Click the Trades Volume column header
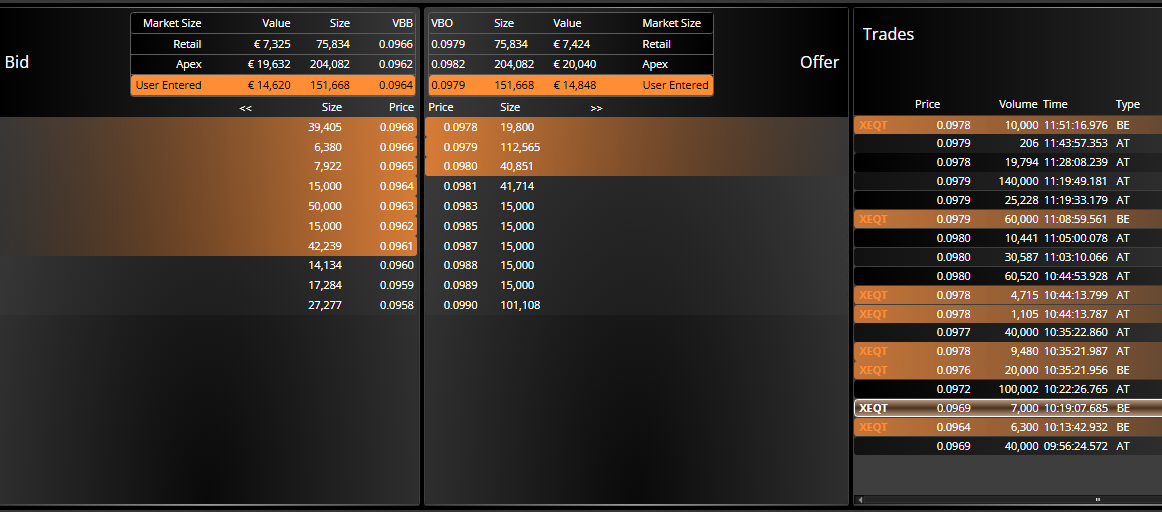The width and height of the screenshot is (1162, 512). click(x=1018, y=104)
